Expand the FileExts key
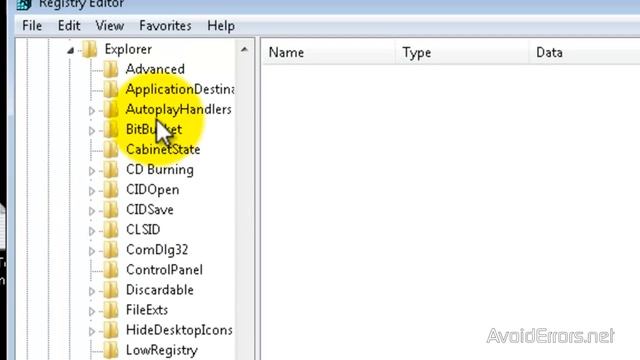The width and height of the screenshot is (640, 360). (91, 311)
